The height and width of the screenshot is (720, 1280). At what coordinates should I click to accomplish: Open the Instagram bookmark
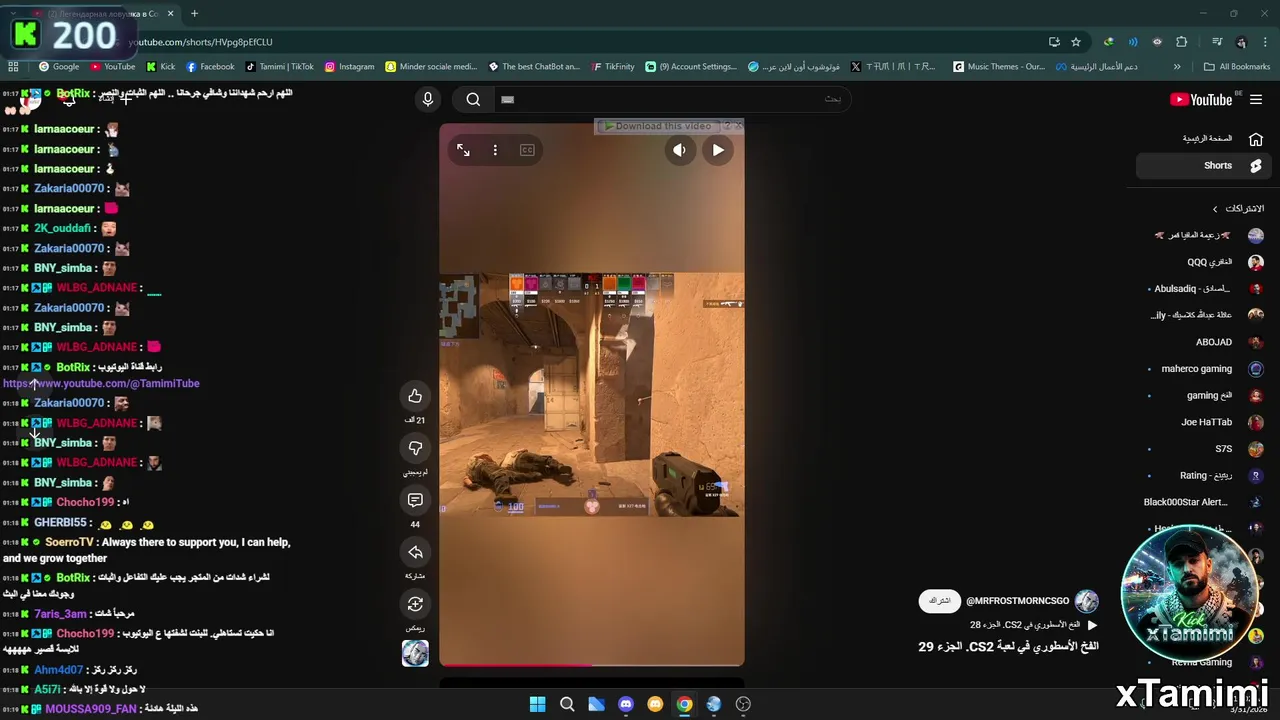[349, 67]
